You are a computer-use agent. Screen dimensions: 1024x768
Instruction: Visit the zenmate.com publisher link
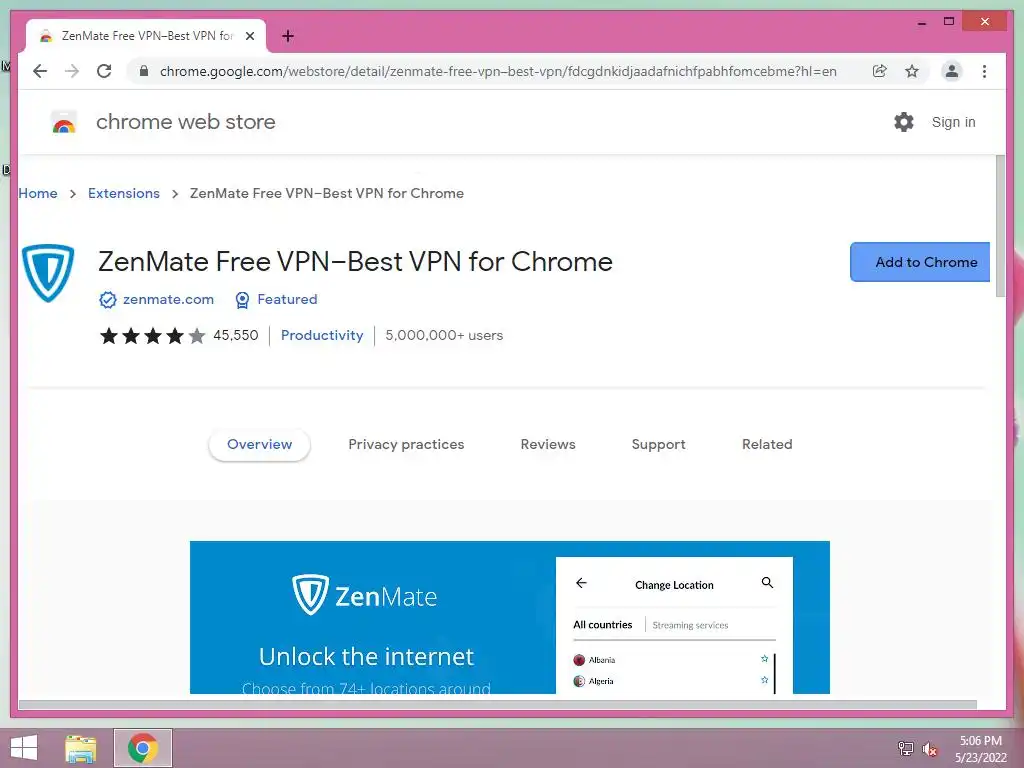pos(168,299)
